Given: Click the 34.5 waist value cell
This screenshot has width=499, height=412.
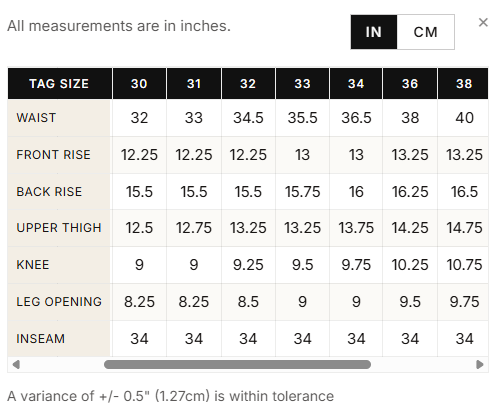Looking at the screenshot, I should [x=248, y=118].
